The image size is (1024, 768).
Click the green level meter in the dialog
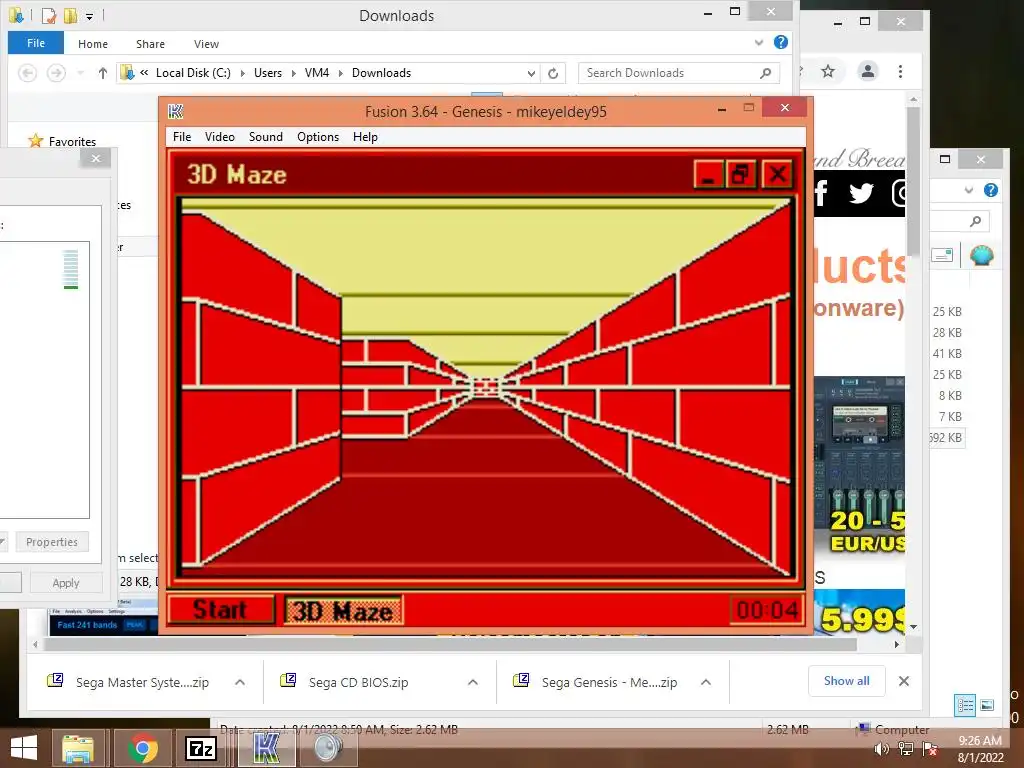click(71, 269)
